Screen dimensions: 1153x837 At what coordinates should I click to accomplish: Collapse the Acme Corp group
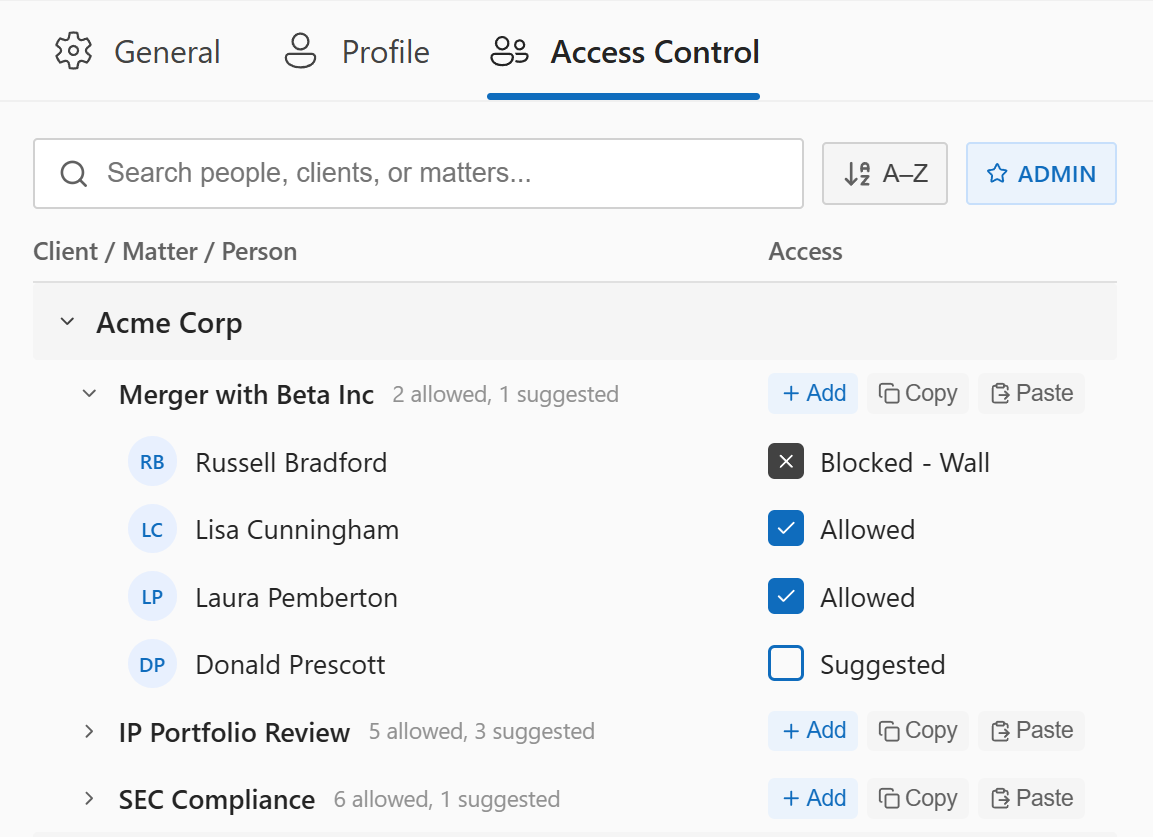pos(67,322)
